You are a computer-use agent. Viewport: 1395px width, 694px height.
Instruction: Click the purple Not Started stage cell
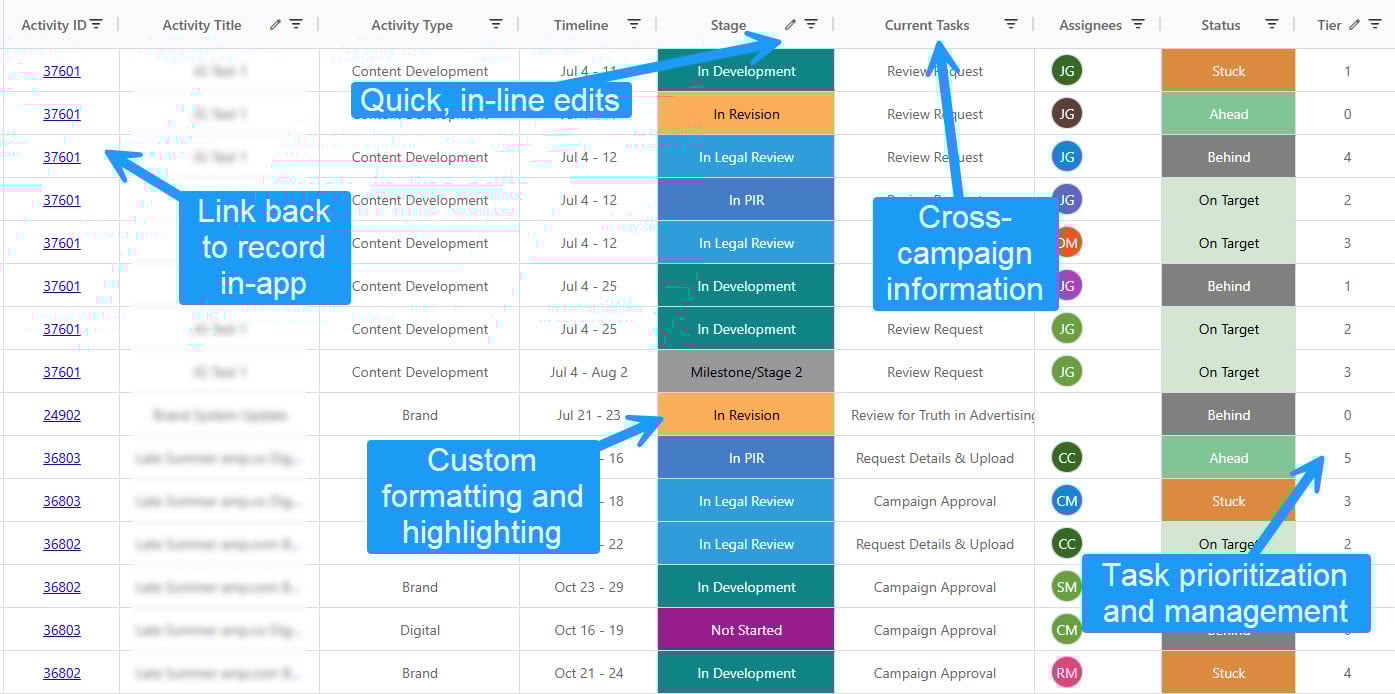point(746,630)
